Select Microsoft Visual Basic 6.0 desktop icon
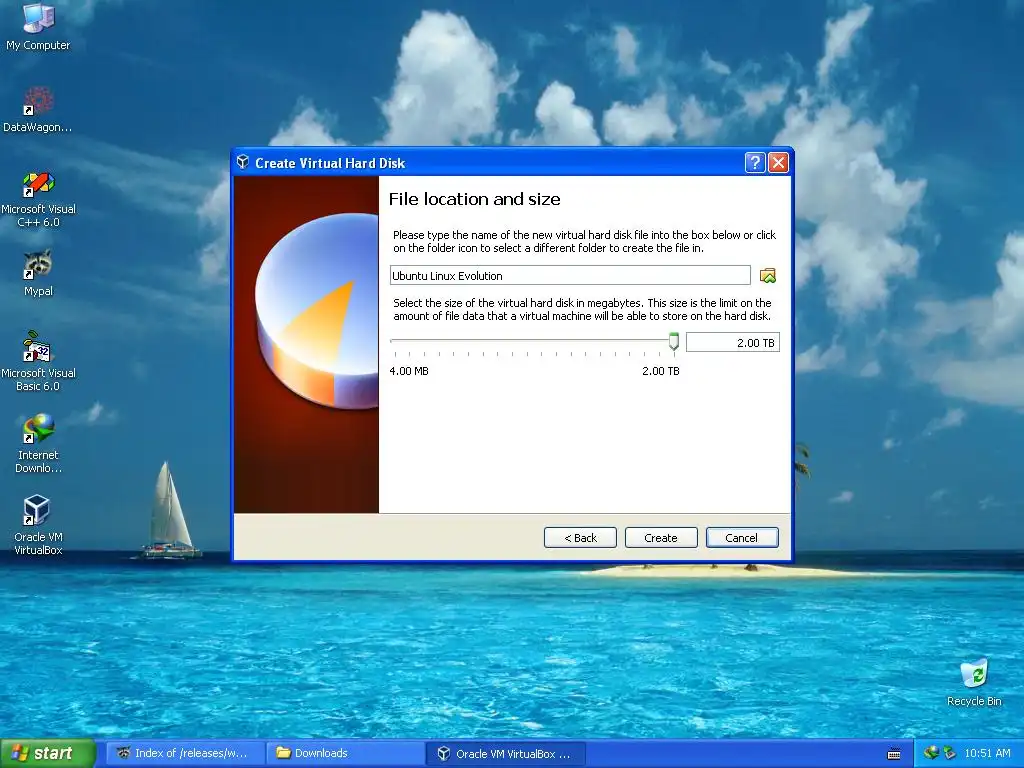The height and width of the screenshot is (768, 1024). point(38,361)
